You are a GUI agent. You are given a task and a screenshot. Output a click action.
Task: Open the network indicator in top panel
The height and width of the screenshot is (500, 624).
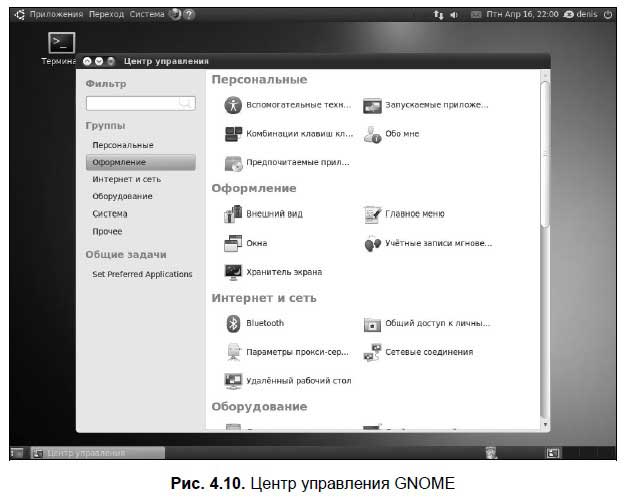(x=438, y=15)
